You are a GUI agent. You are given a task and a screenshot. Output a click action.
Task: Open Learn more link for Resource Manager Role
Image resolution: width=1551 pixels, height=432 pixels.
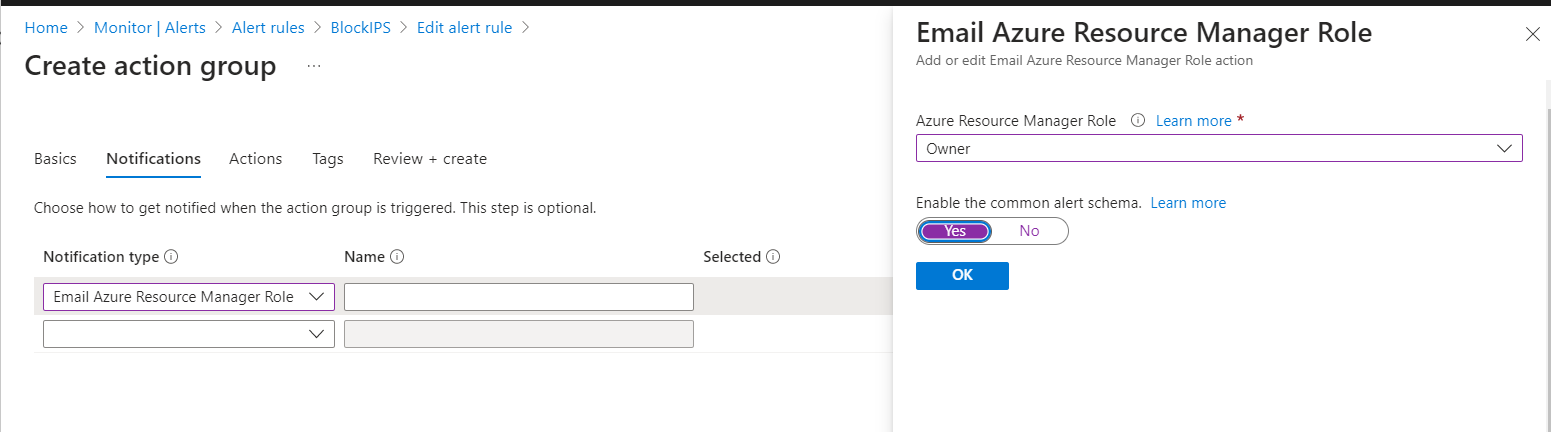[x=1193, y=120]
